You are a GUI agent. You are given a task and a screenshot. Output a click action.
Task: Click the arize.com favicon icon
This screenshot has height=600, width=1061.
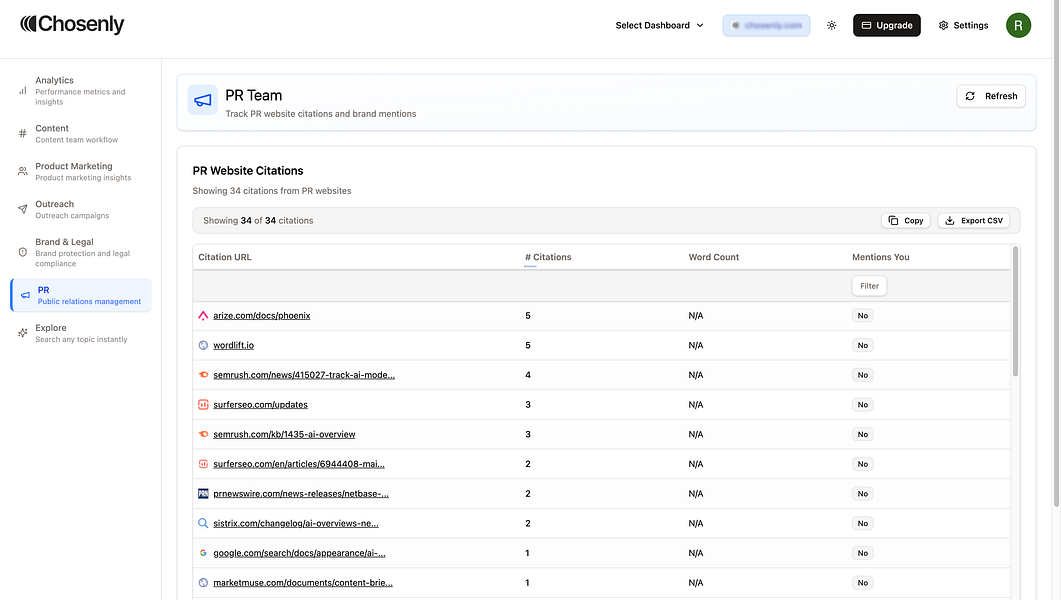tap(203, 316)
